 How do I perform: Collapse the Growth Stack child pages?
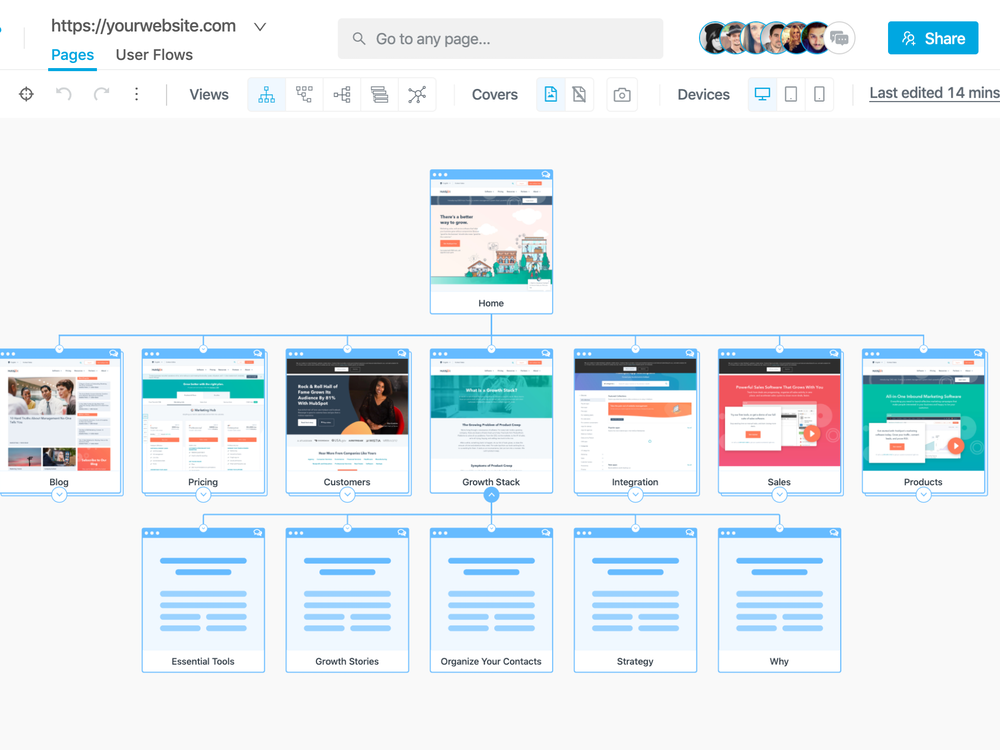pos(491,495)
